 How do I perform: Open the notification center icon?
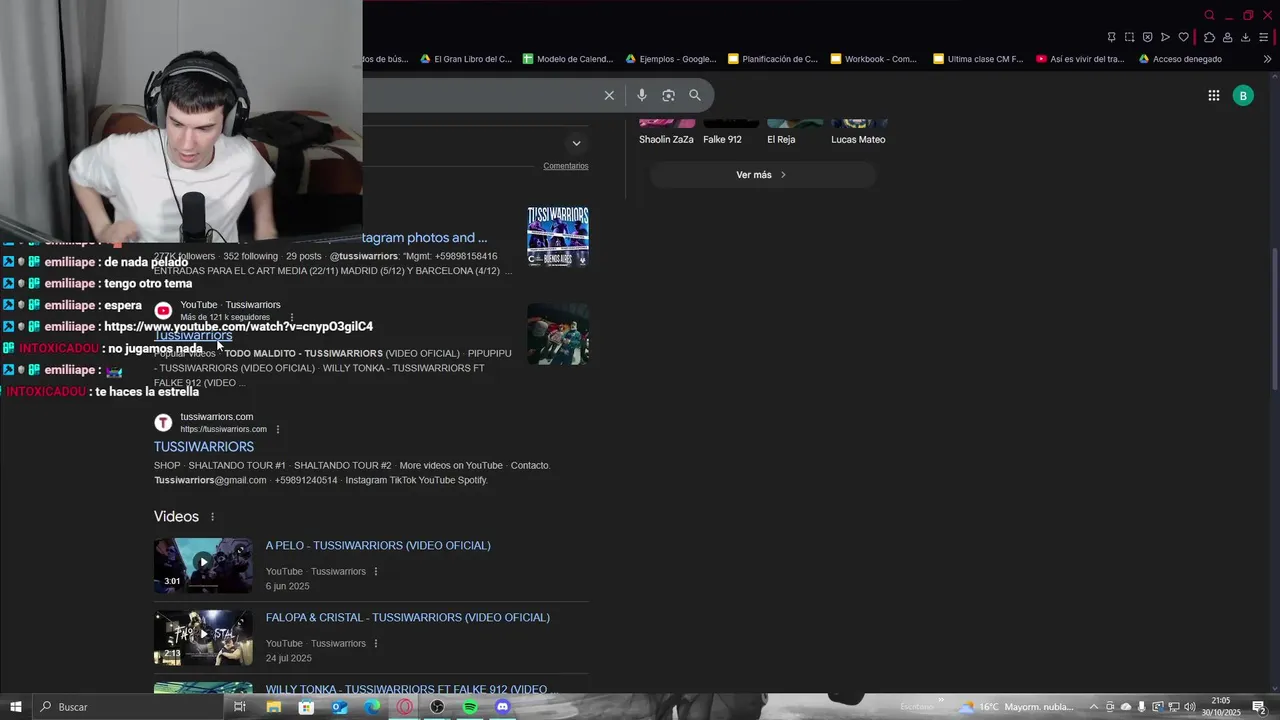(x=1259, y=707)
